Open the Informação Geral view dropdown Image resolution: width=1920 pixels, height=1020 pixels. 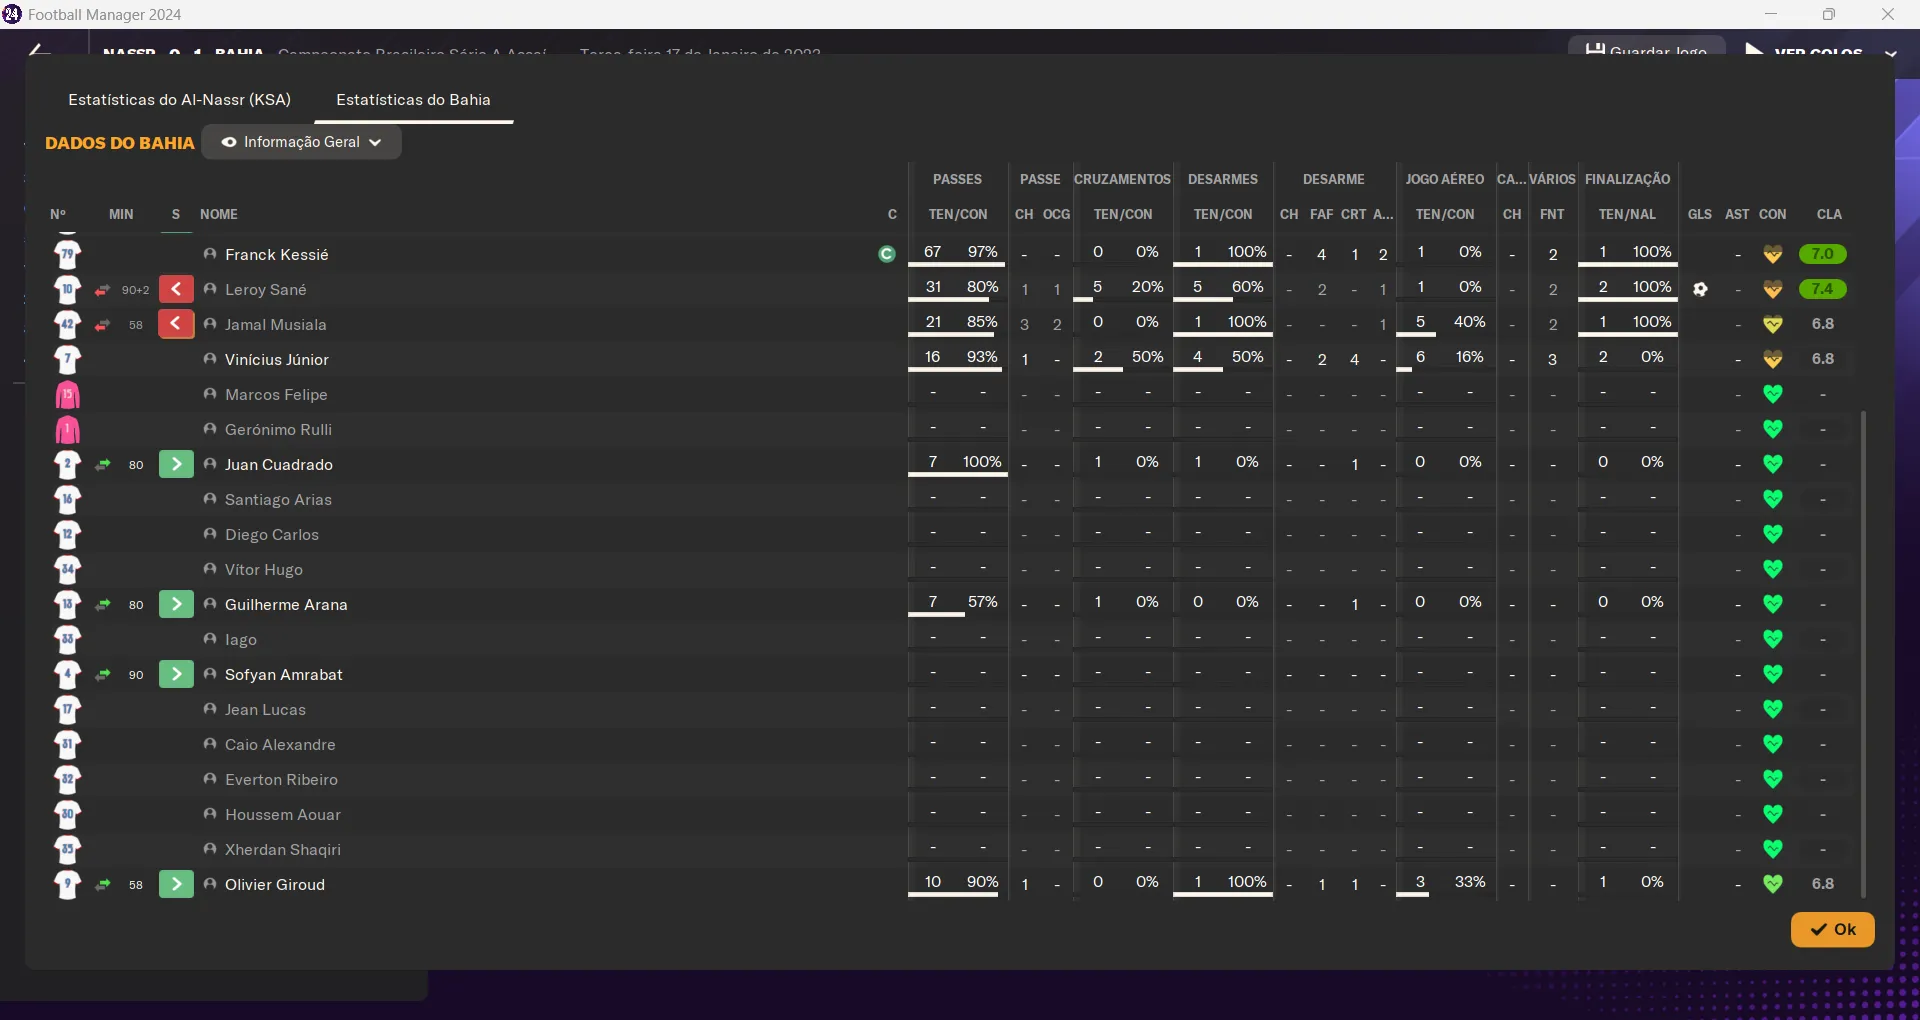tap(302, 142)
